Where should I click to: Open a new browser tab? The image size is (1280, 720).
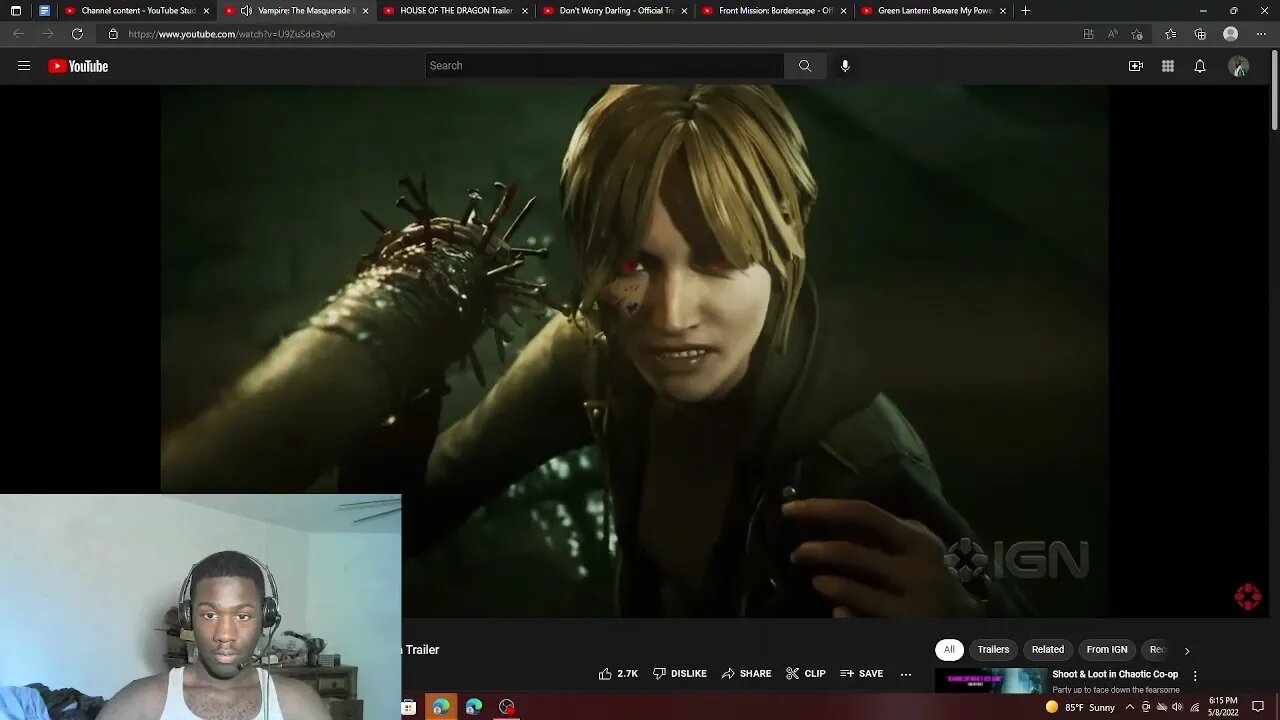pos(1025,11)
